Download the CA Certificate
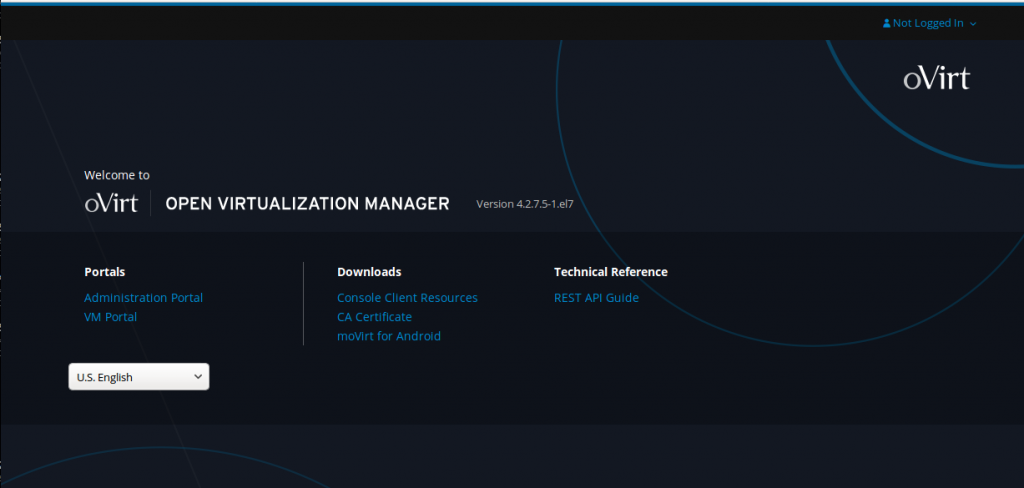 [374, 317]
